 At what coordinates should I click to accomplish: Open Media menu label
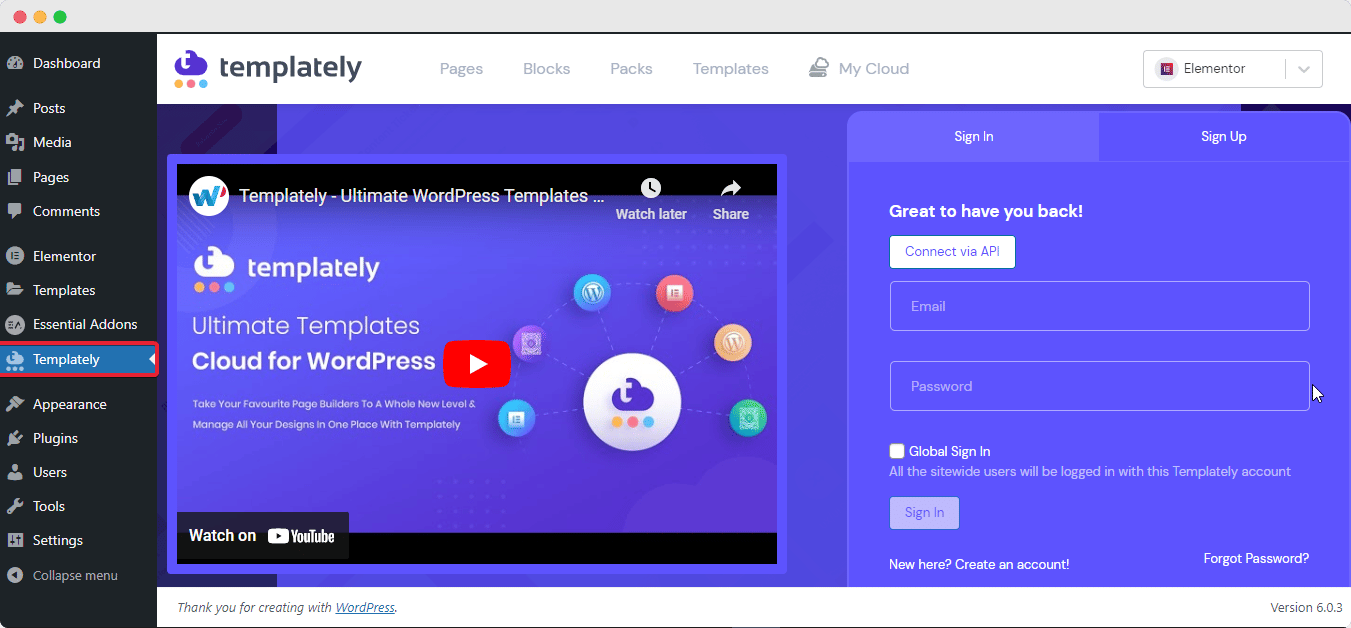(52, 142)
